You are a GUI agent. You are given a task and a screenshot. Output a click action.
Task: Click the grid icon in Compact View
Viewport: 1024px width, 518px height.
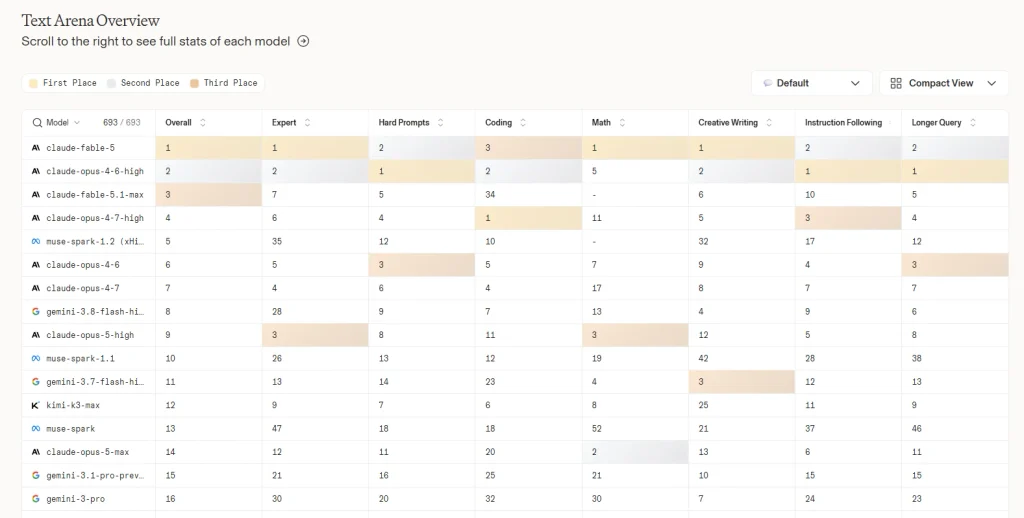pyautogui.click(x=896, y=83)
